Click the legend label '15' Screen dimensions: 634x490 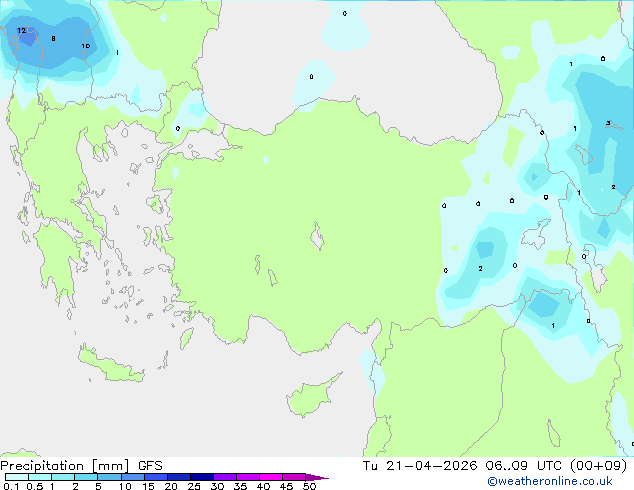148,486
